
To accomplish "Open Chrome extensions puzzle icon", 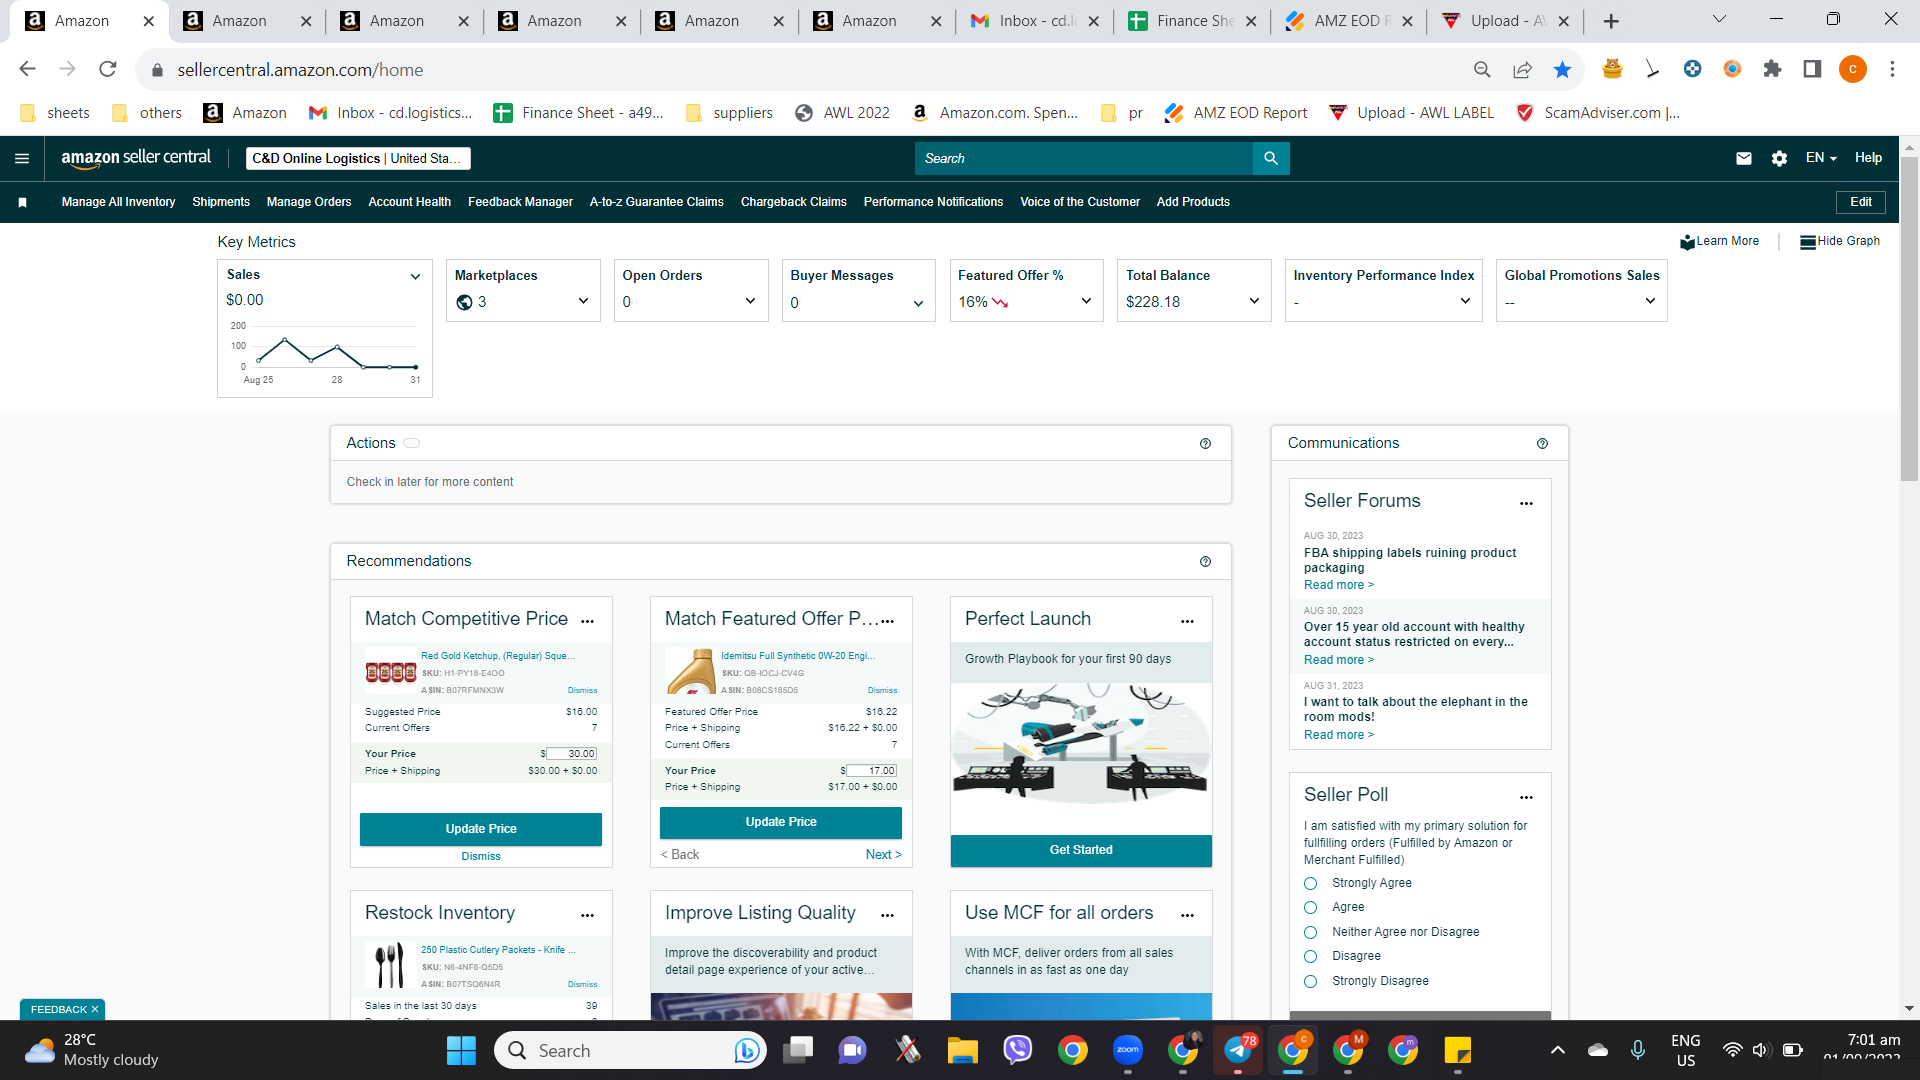I will point(1772,69).
